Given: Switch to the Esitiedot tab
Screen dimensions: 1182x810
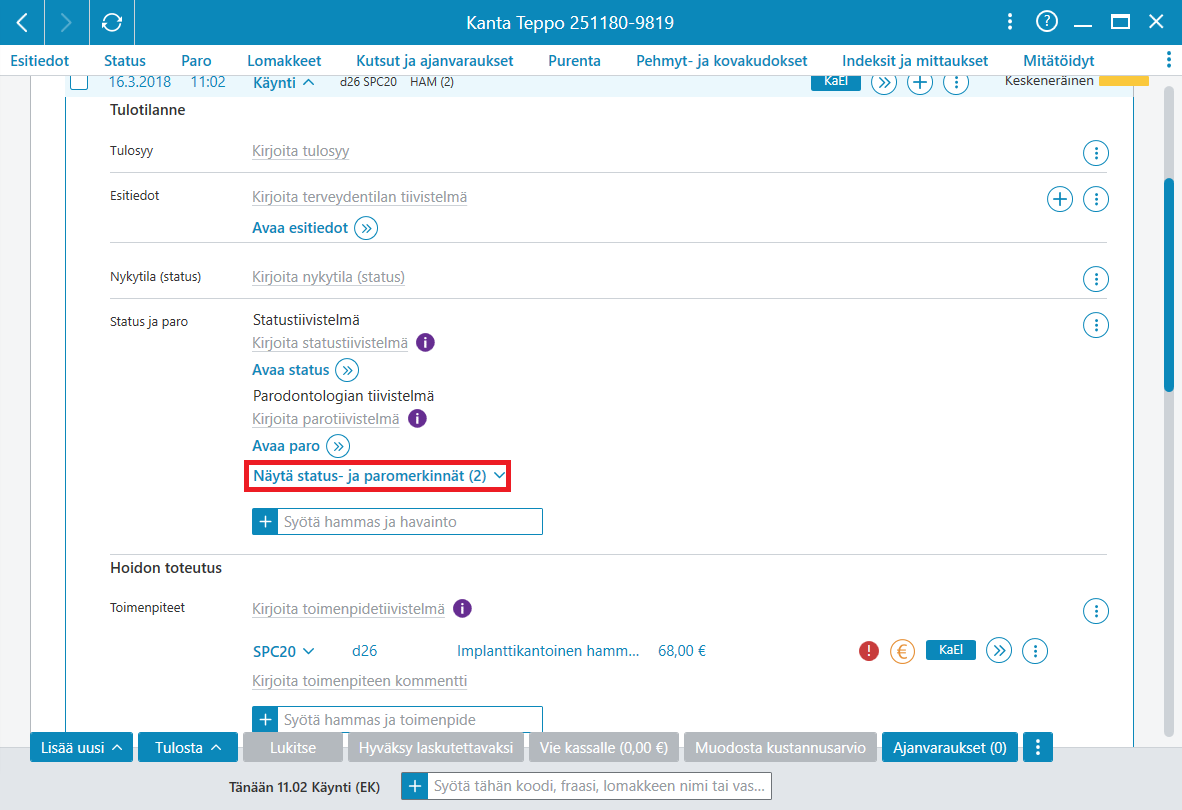Looking at the screenshot, I should tap(39, 60).
